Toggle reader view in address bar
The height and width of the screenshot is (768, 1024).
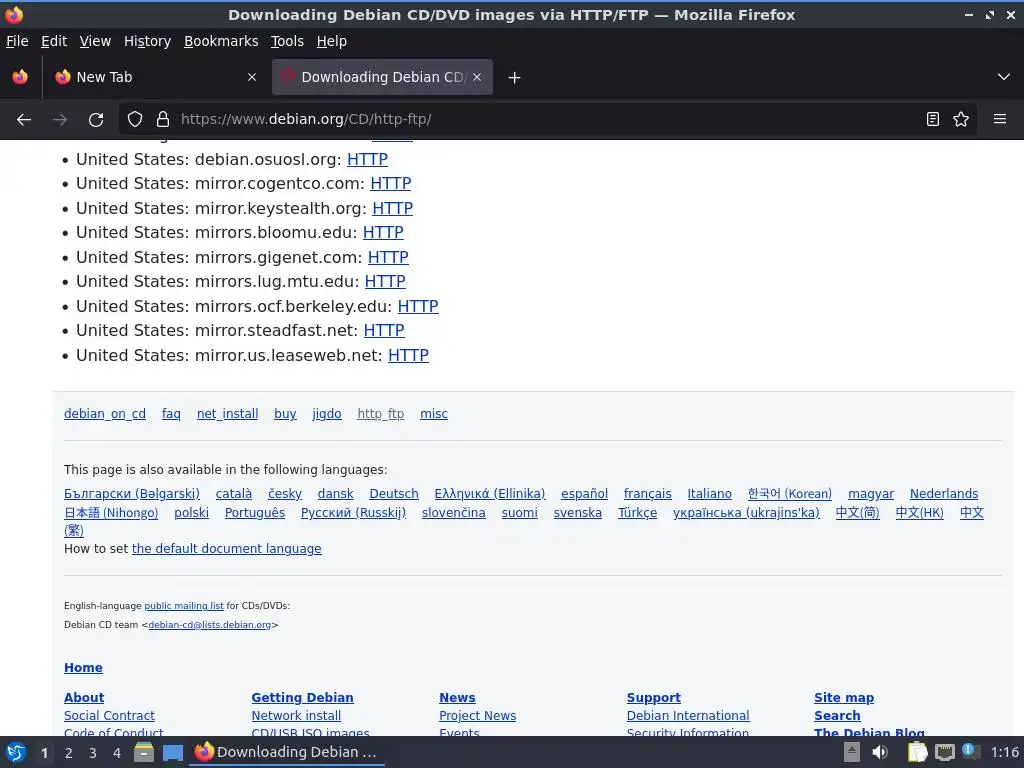click(933, 120)
